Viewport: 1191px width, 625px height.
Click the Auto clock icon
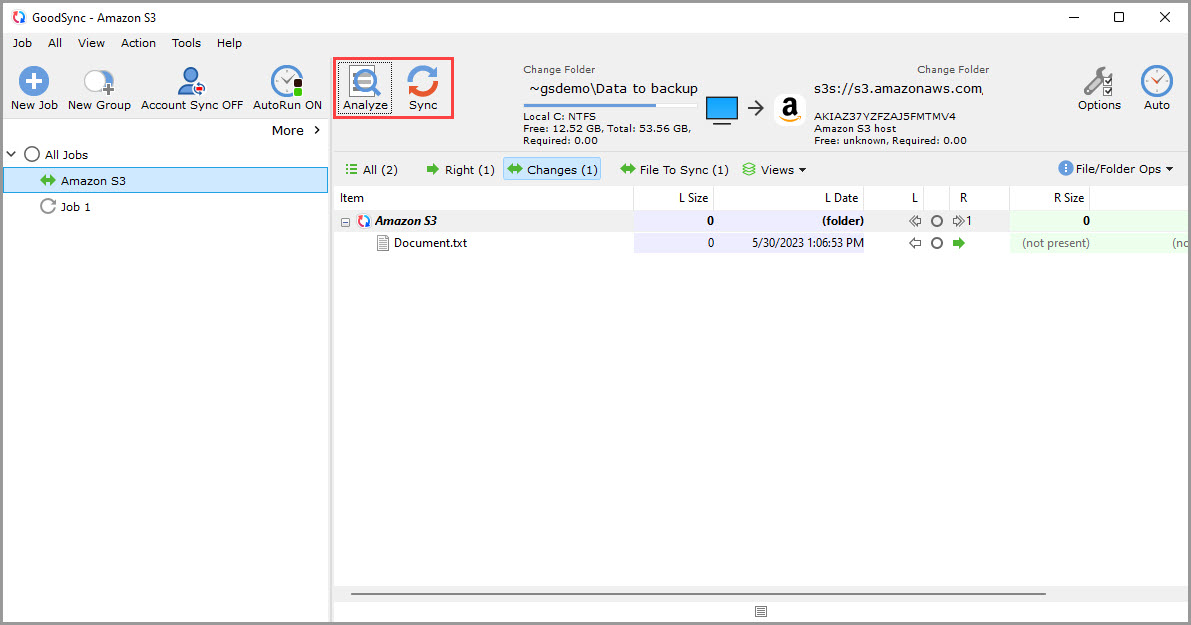click(1157, 82)
